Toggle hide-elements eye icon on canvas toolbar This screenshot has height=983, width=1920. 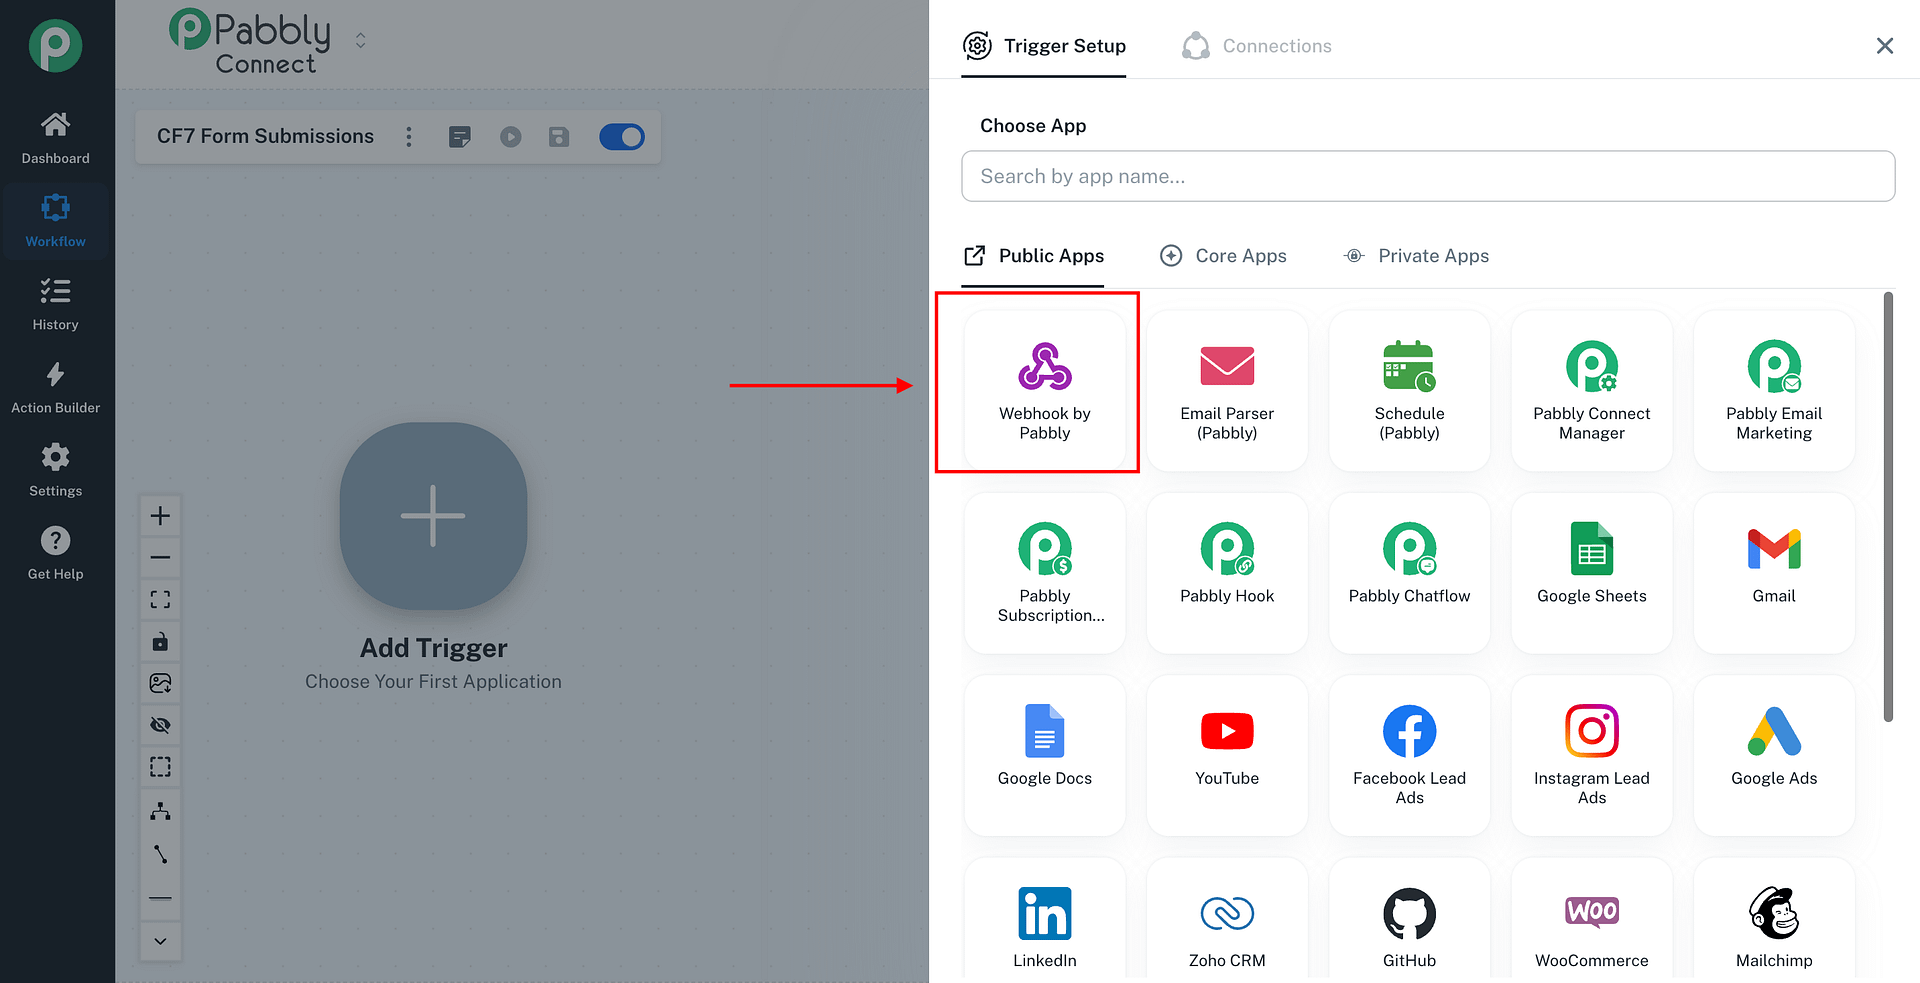pos(160,725)
